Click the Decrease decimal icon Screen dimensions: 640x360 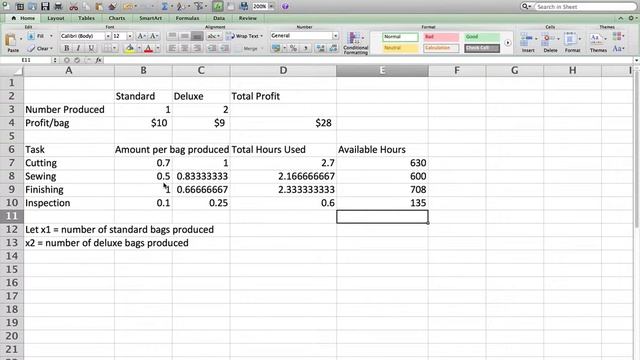333,48
